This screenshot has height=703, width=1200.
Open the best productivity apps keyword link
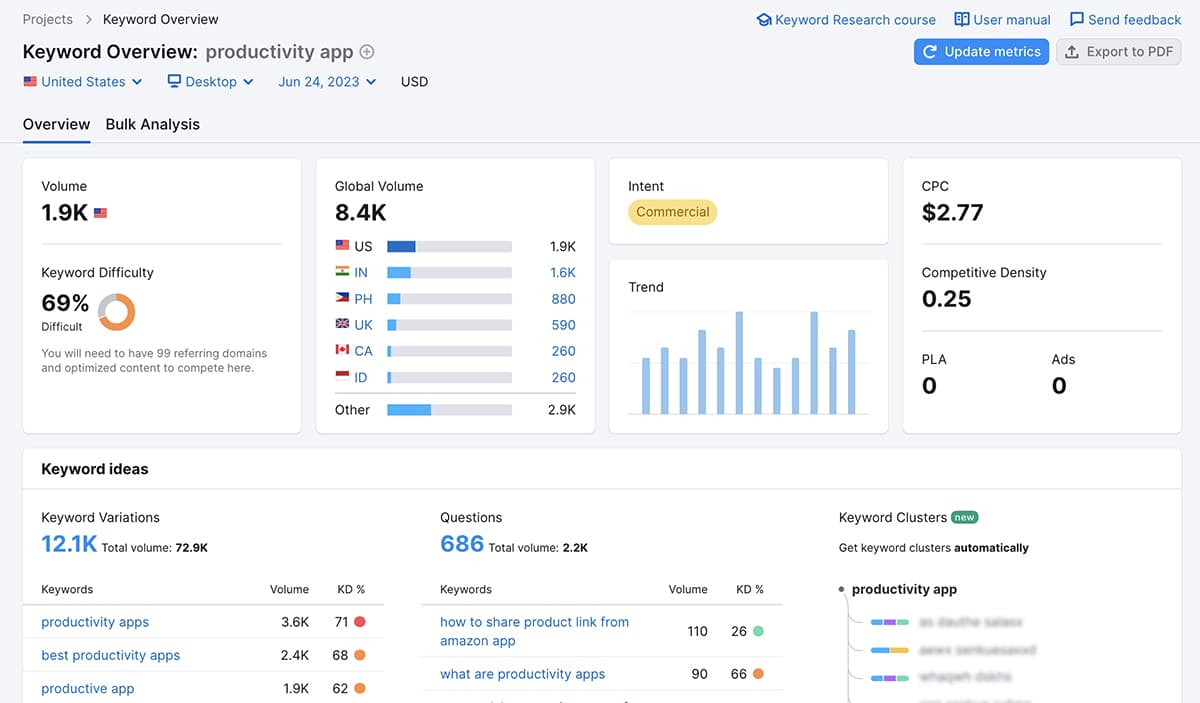111,655
